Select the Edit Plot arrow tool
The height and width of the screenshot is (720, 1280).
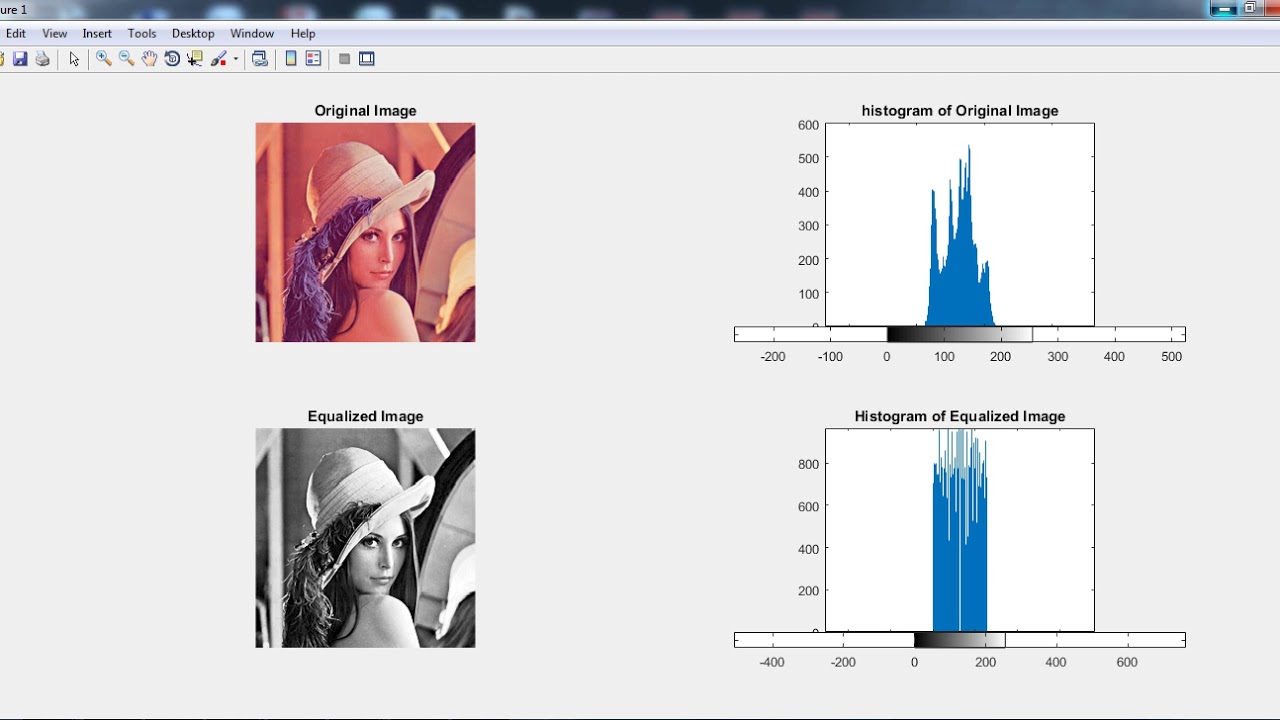tap(74, 59)
